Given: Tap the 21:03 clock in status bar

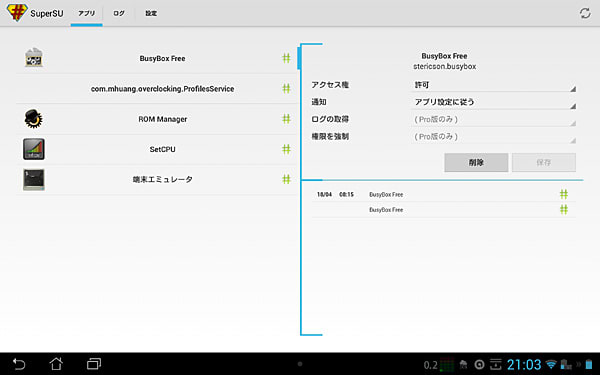Looking at the screenshot, I should [x=524, y=364].
